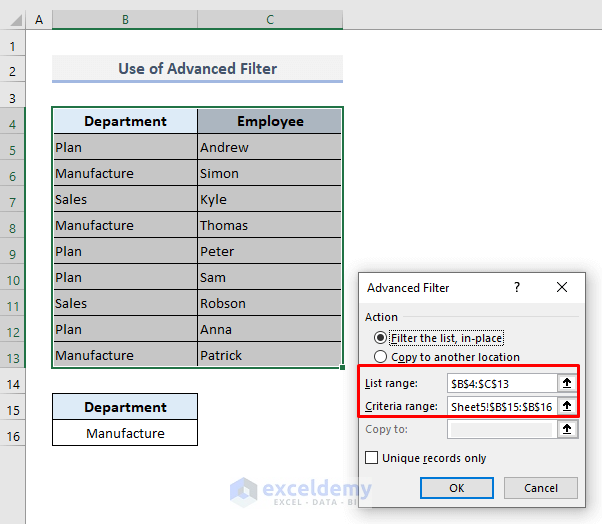Image resolution: width=602 pixels, height=524 pixels.
Task: Click the cell containing Robson
Action: click(x=270, y=304)
